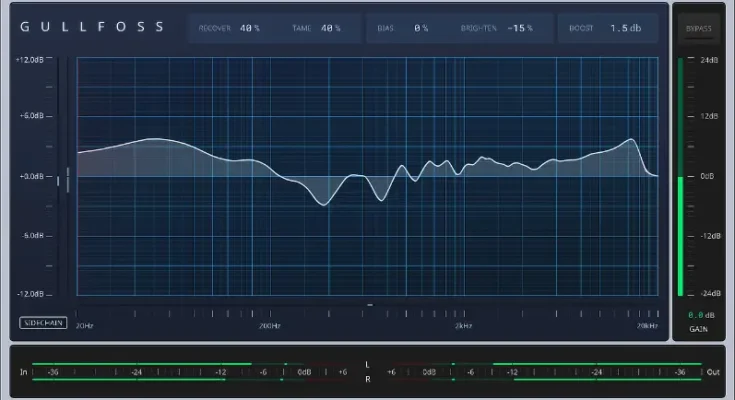
Task: Click the 2kHz frequency axis marker
Action: (x=463, y=326)
